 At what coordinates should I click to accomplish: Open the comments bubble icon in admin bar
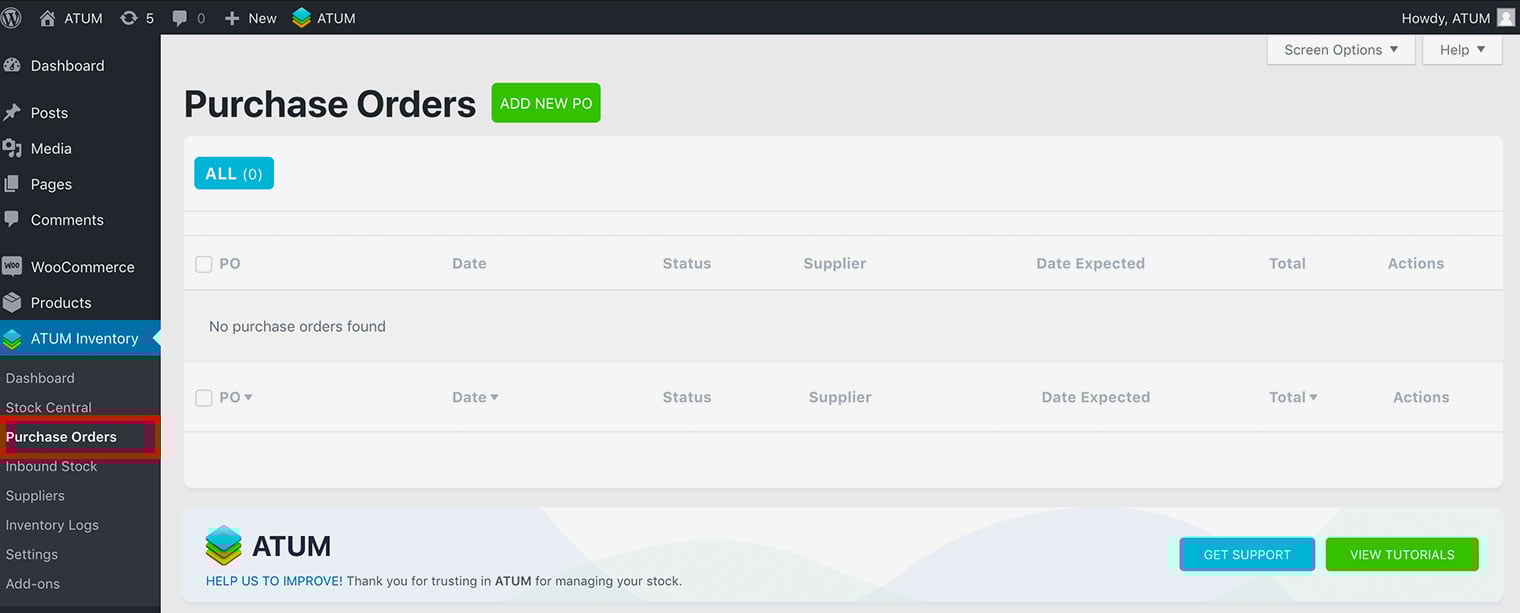click(180, 18)
